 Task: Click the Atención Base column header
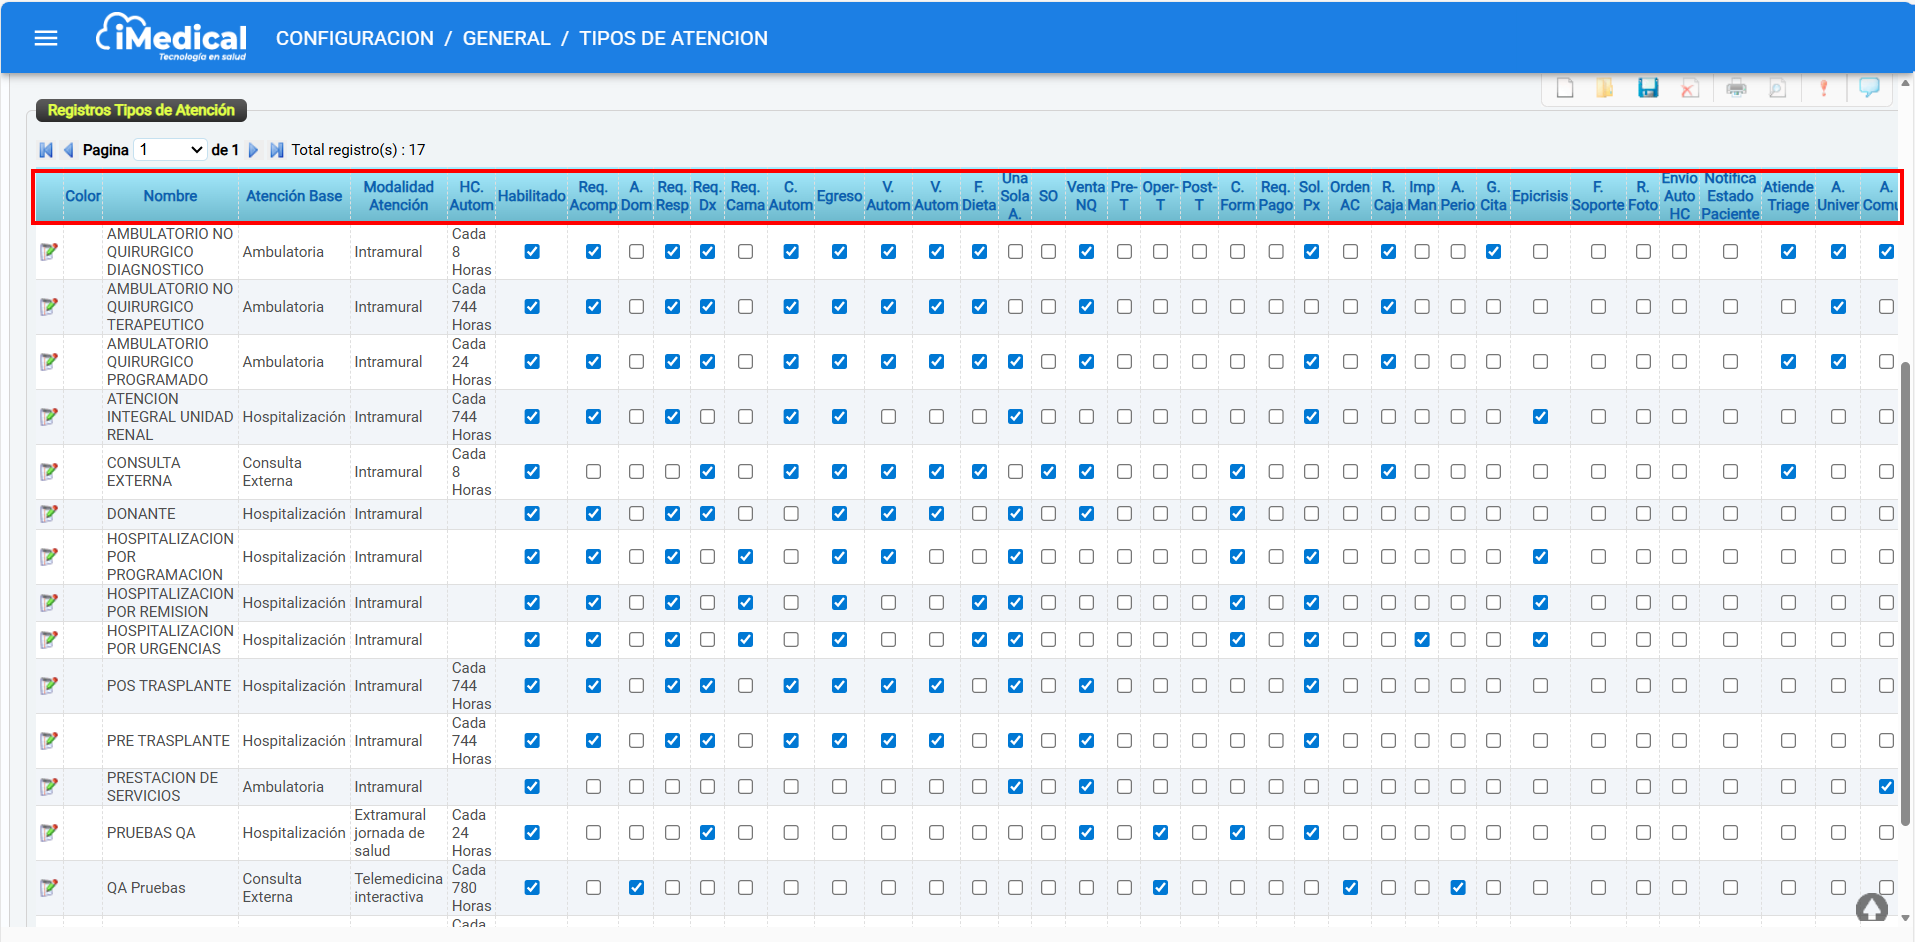[294, 196]
